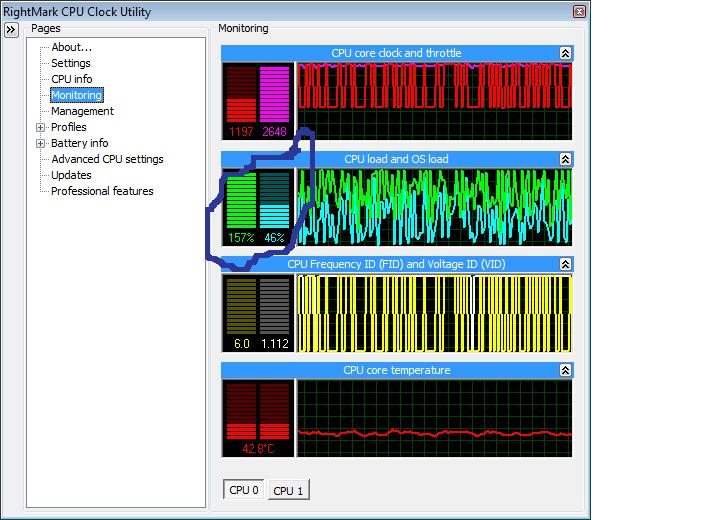Expand the Profiles tree node

40,127
